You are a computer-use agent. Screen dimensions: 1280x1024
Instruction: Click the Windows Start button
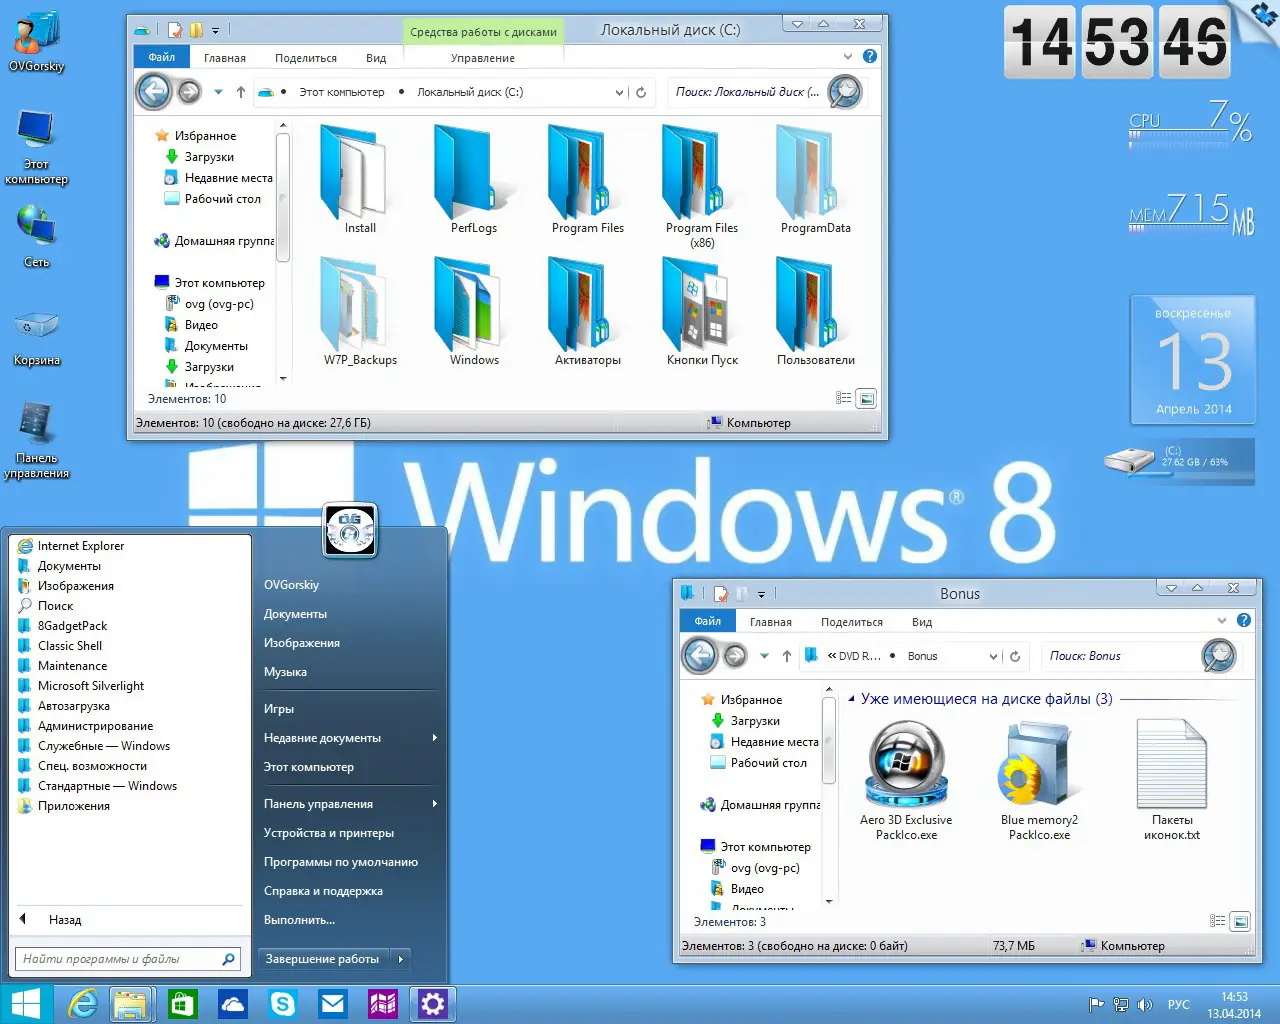25,1003
